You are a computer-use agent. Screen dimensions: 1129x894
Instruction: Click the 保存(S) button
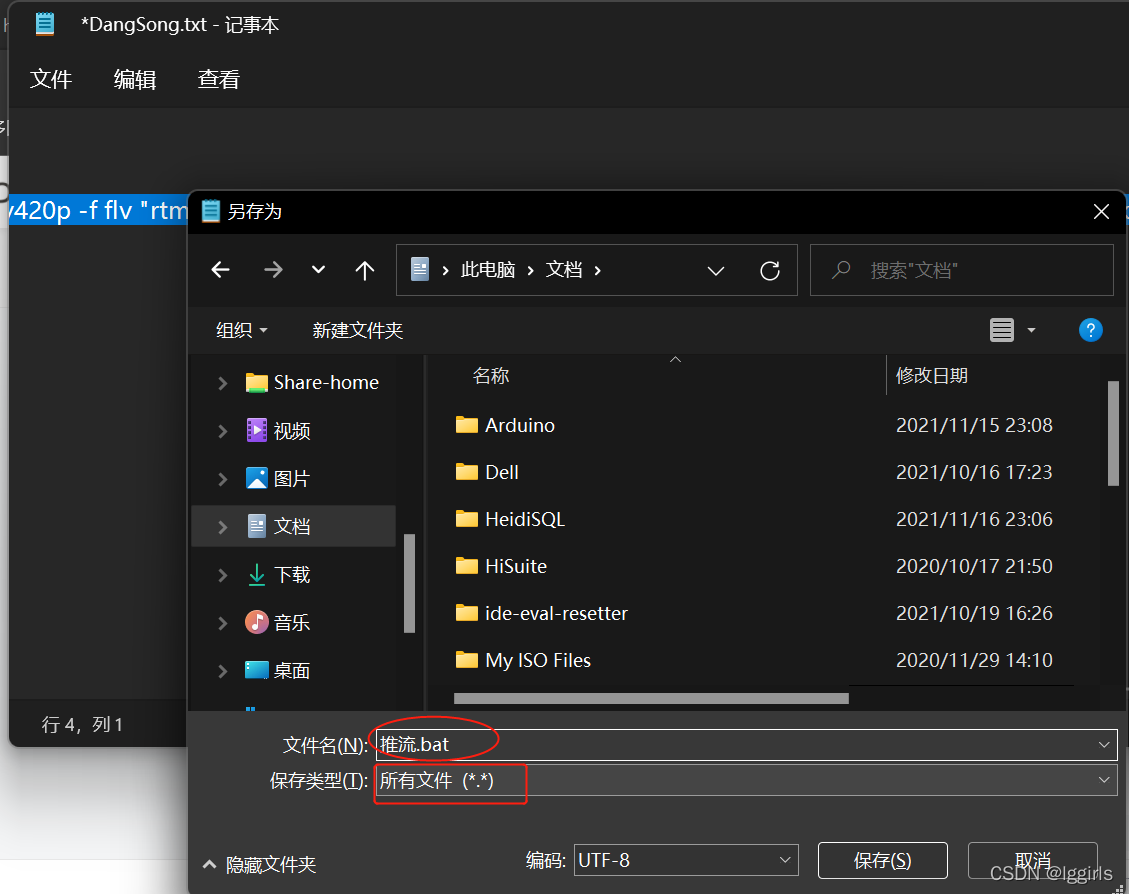882,860
